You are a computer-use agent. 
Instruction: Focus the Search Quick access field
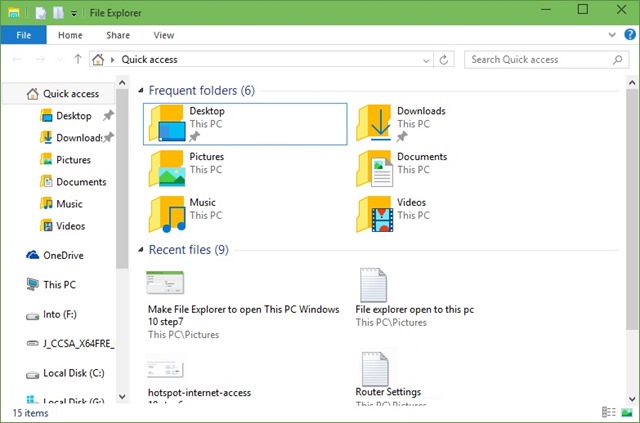(546, 60)
